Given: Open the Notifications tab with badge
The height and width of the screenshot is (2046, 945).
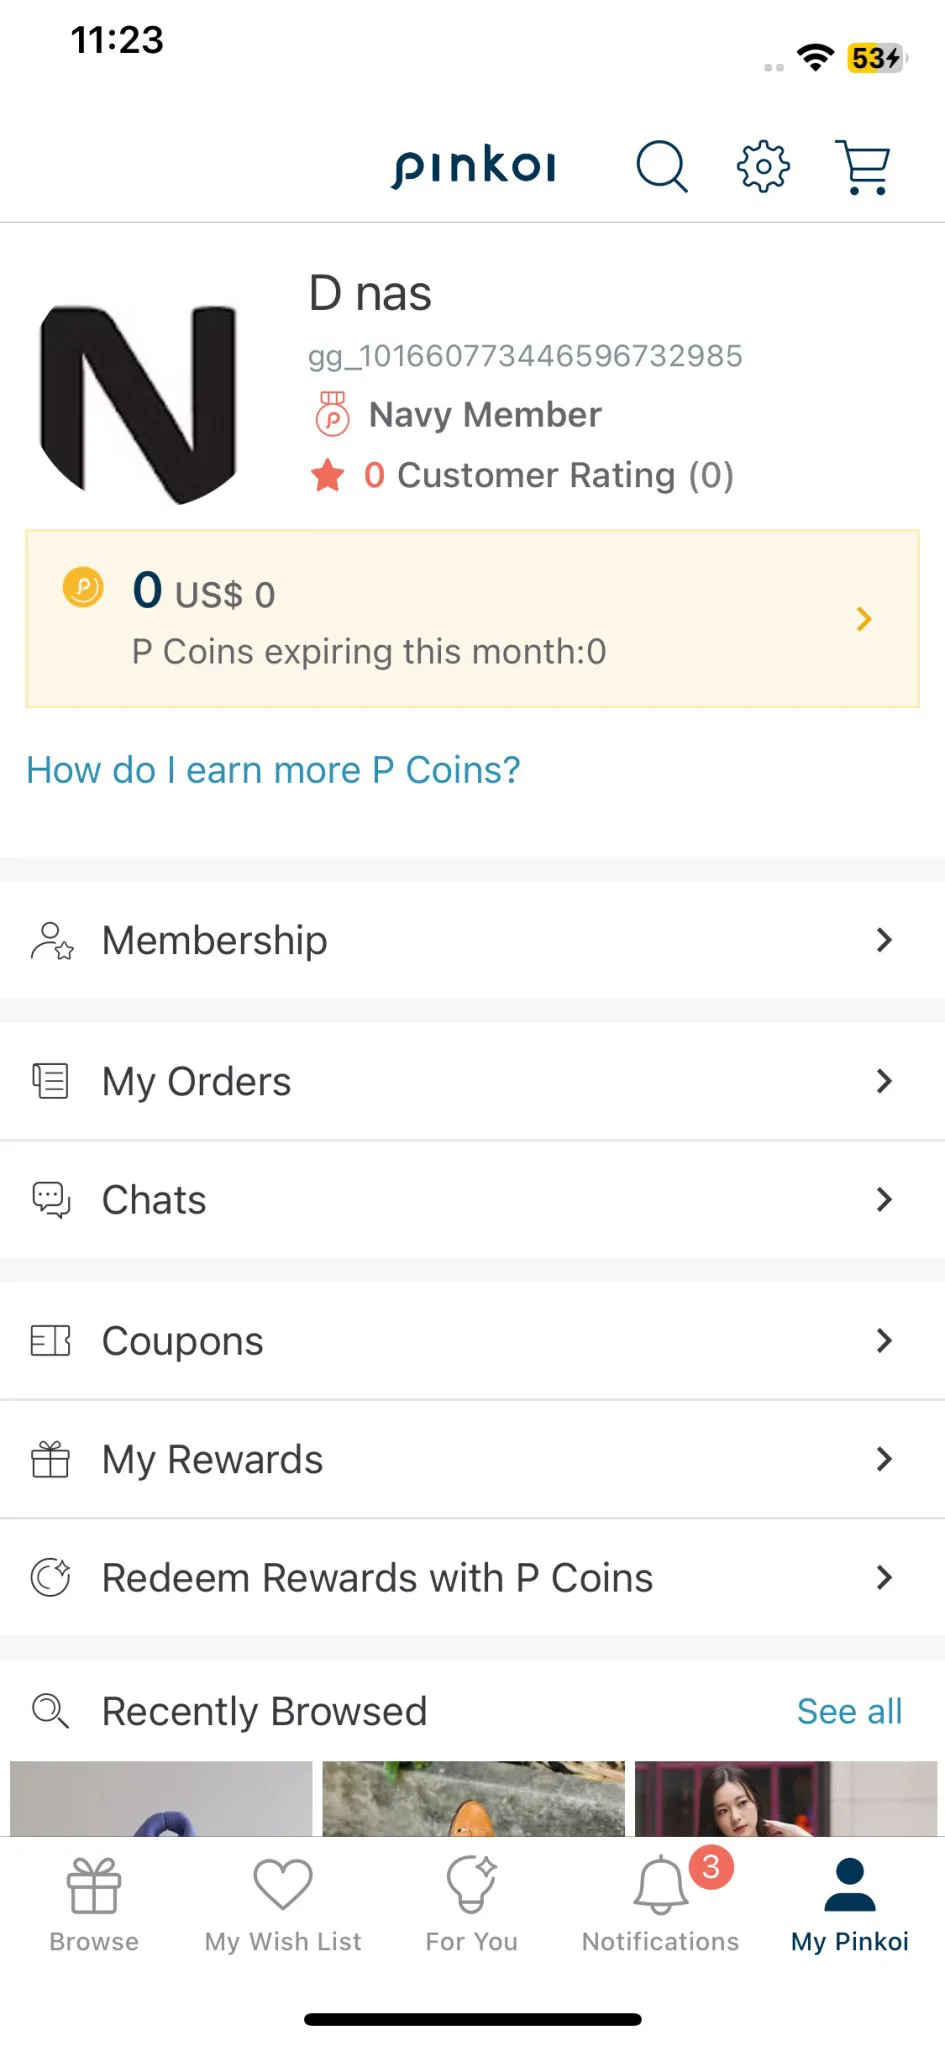Looking at the screenshot, I should point(661,1905).
